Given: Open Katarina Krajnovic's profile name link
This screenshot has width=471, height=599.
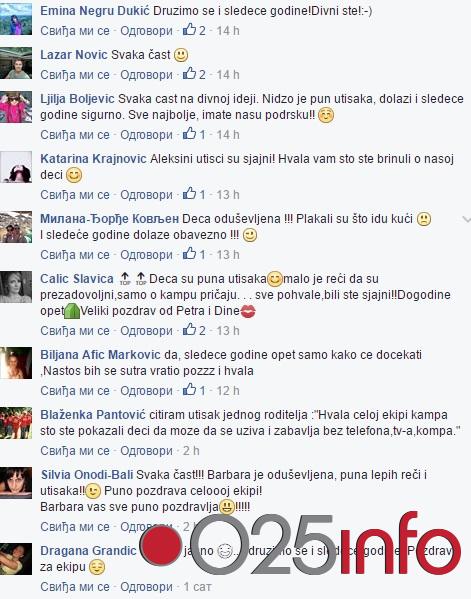Looking at the screenshot, I should tap(93, 159).
